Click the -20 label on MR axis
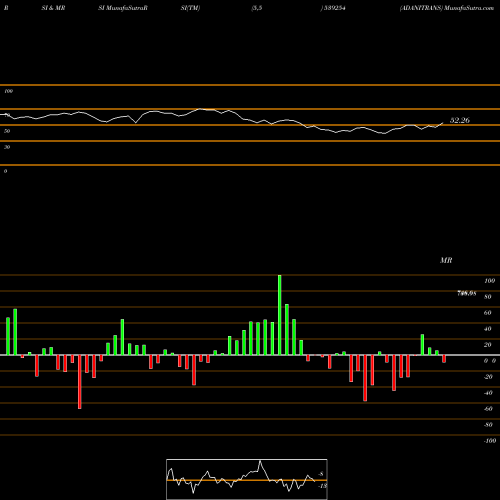This screenshot has width=500, height=500. click(x=488, y=377)
